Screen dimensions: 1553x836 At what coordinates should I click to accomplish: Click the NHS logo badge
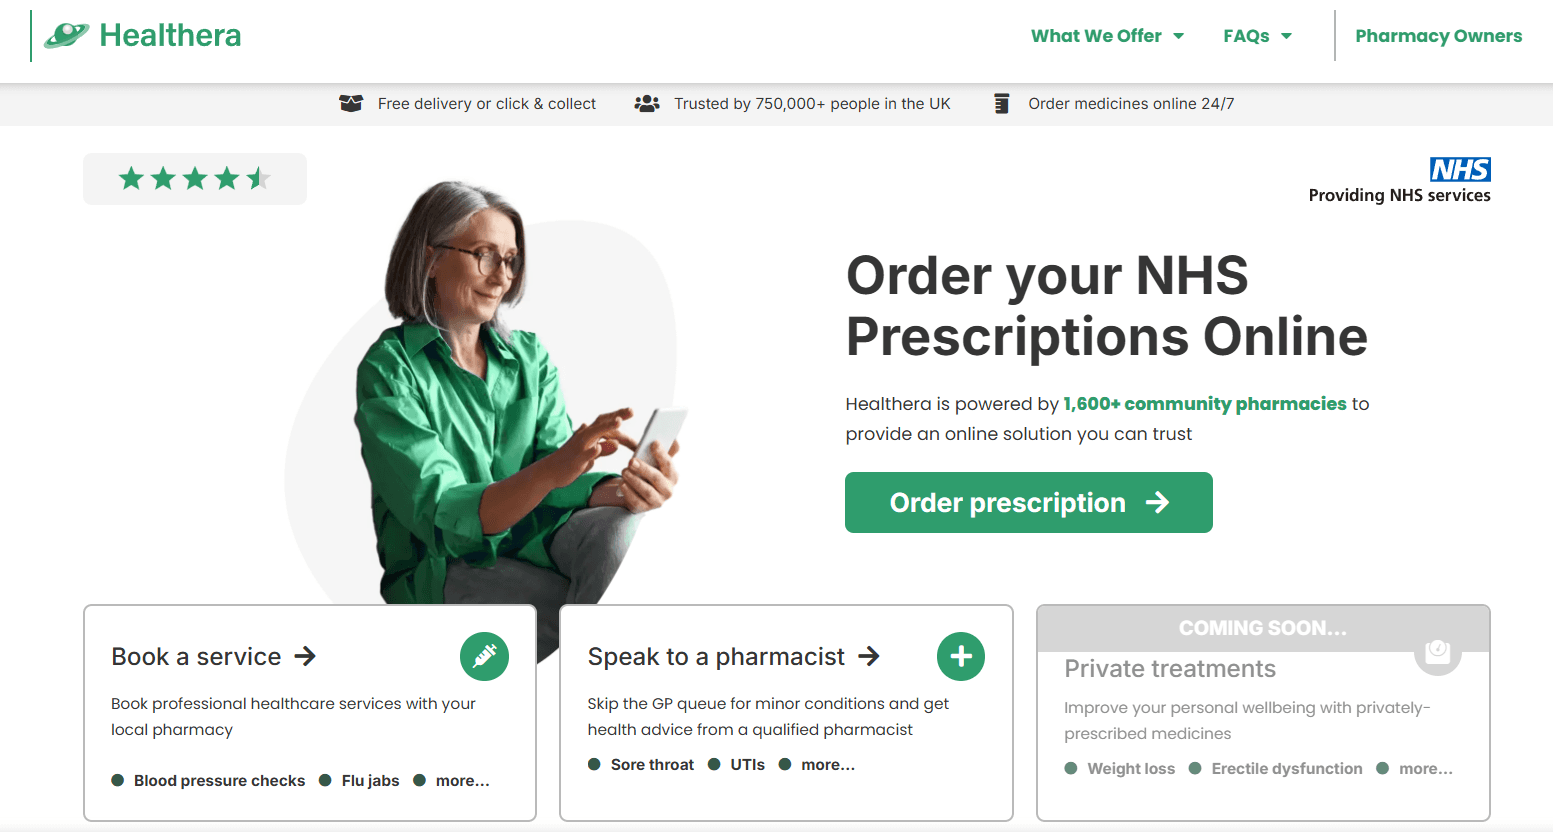pyautogui.click(x=1460, y=169)
